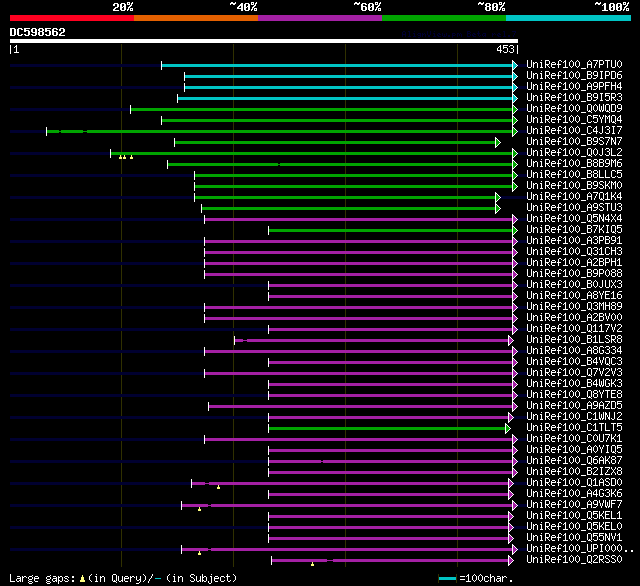The image size is (640, 586).
Task: Click the UniRef100_B7KIQ5 label
Action: coord(574,230)
